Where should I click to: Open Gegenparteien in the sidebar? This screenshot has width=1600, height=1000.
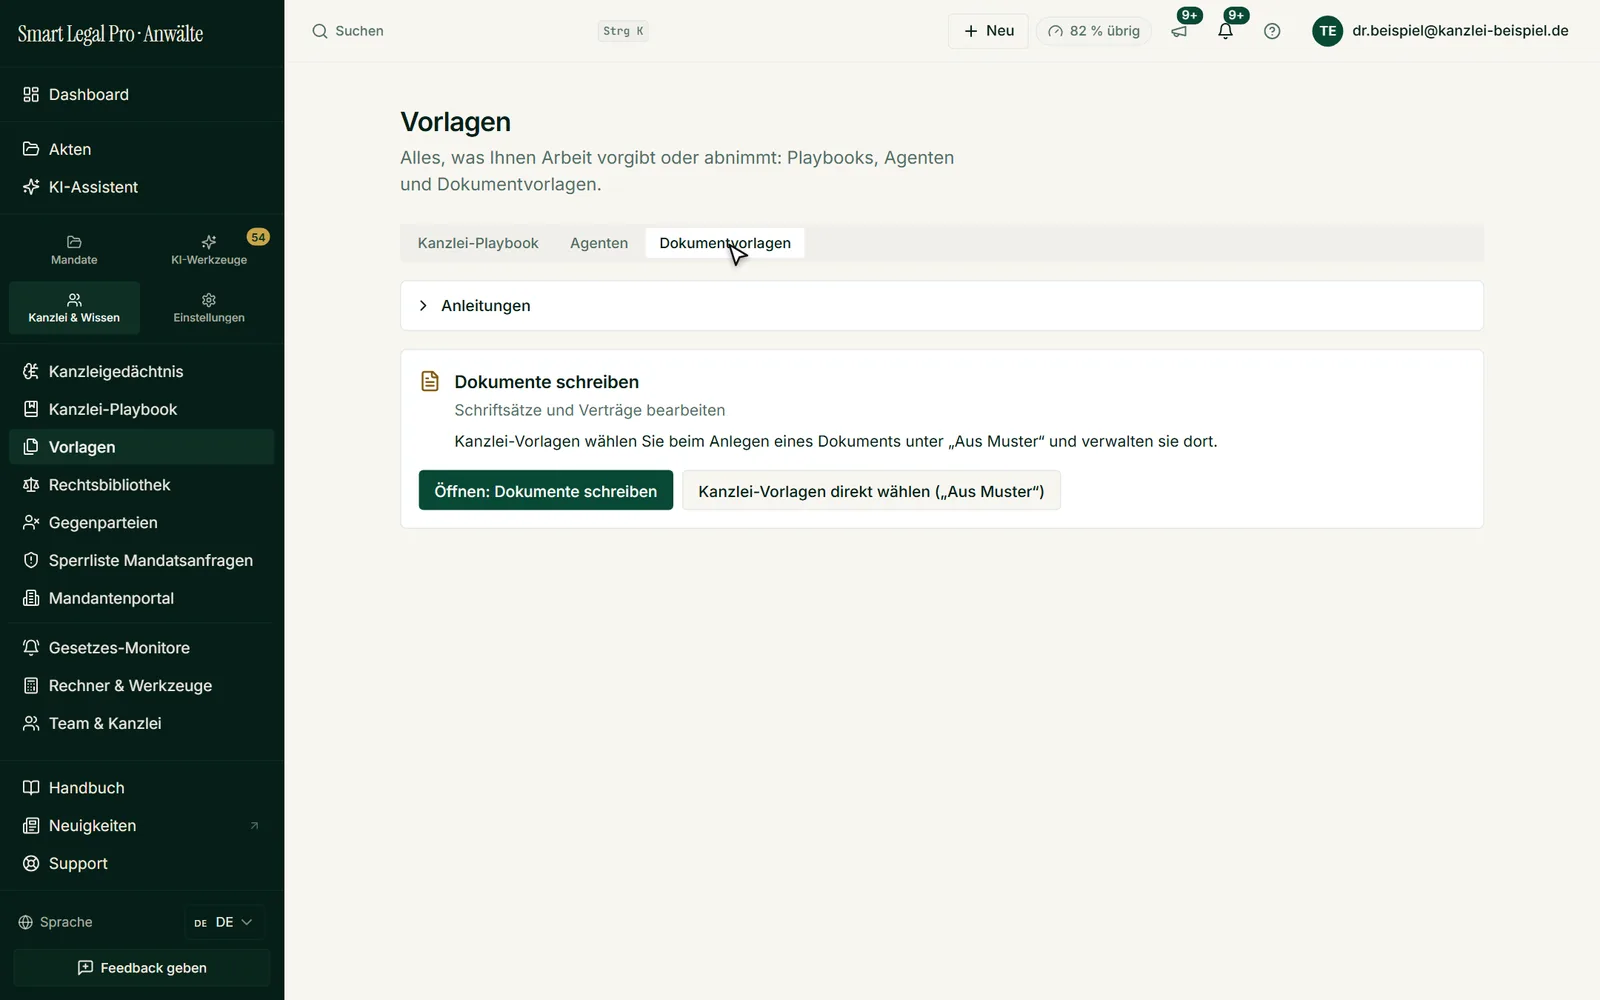[142, 523]
